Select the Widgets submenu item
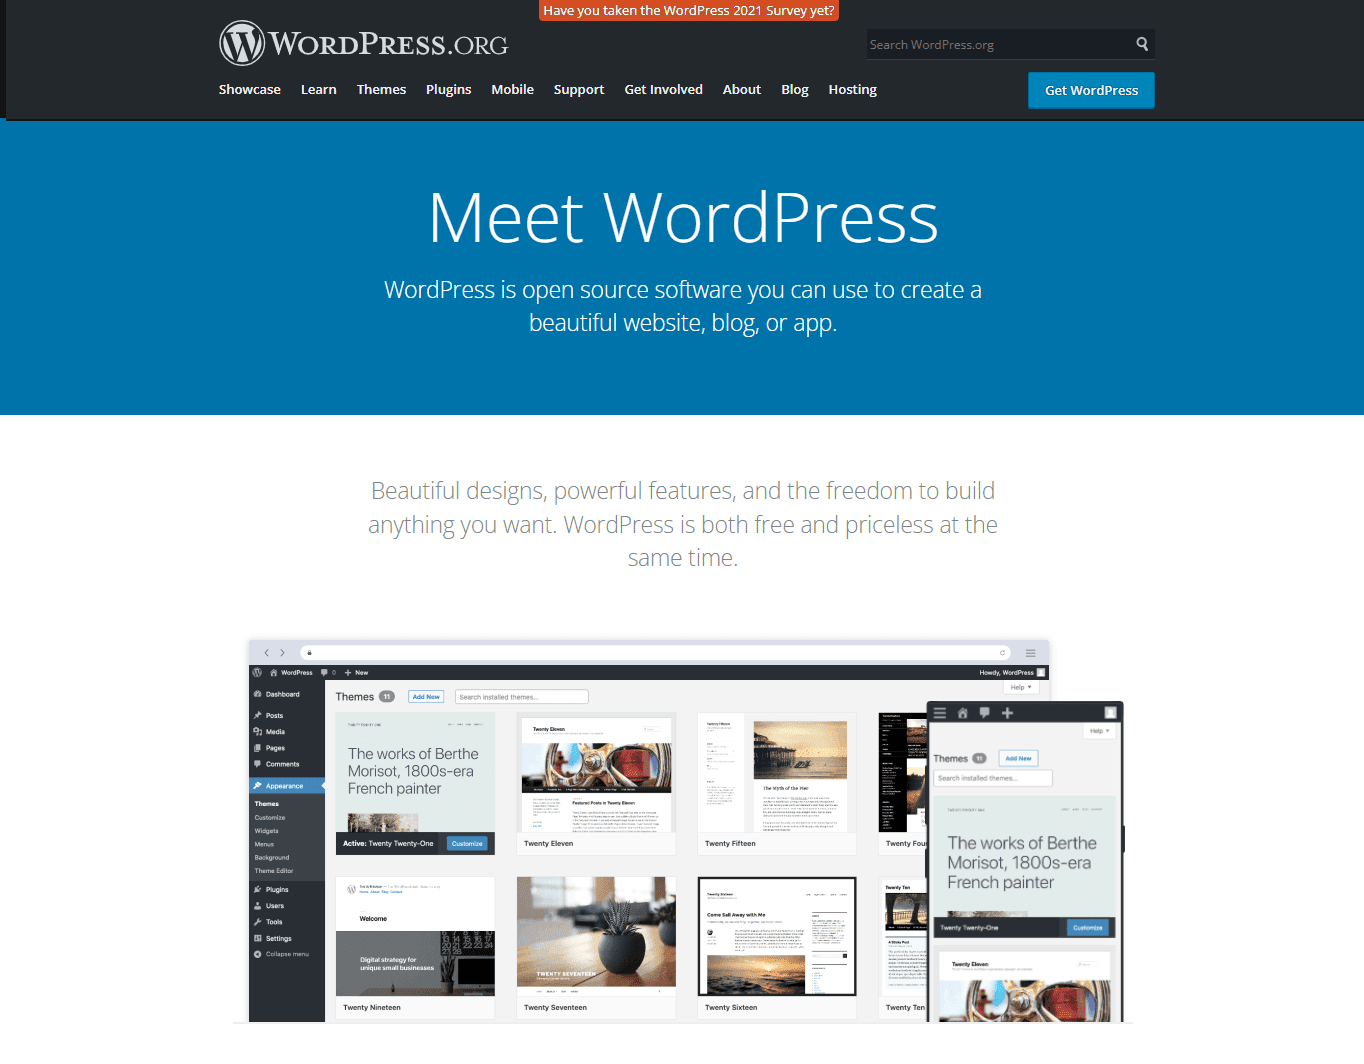Screen dimensions: 1364x1064 click(267, 830)
